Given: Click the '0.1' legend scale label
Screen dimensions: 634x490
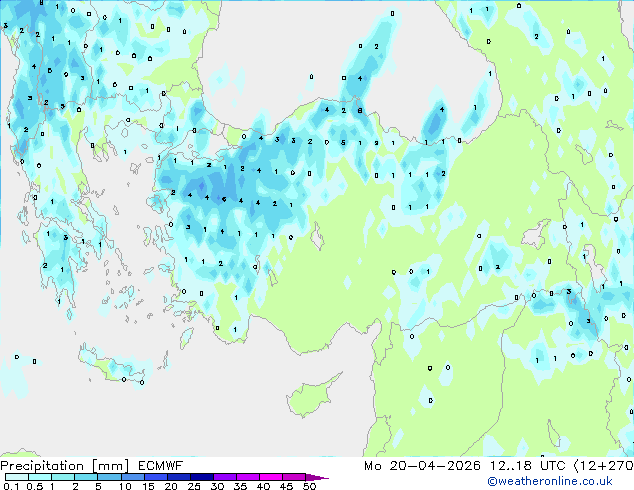Looking at the screenshot, I should [11, 486].
